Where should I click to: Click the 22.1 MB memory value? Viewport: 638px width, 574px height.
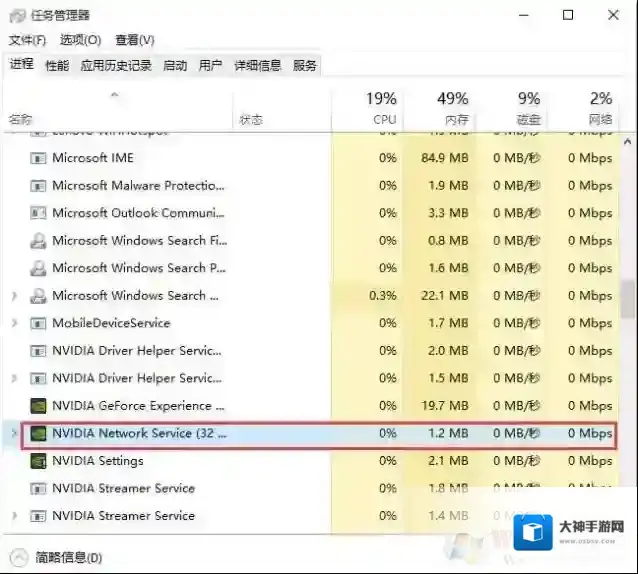(445, 296)
